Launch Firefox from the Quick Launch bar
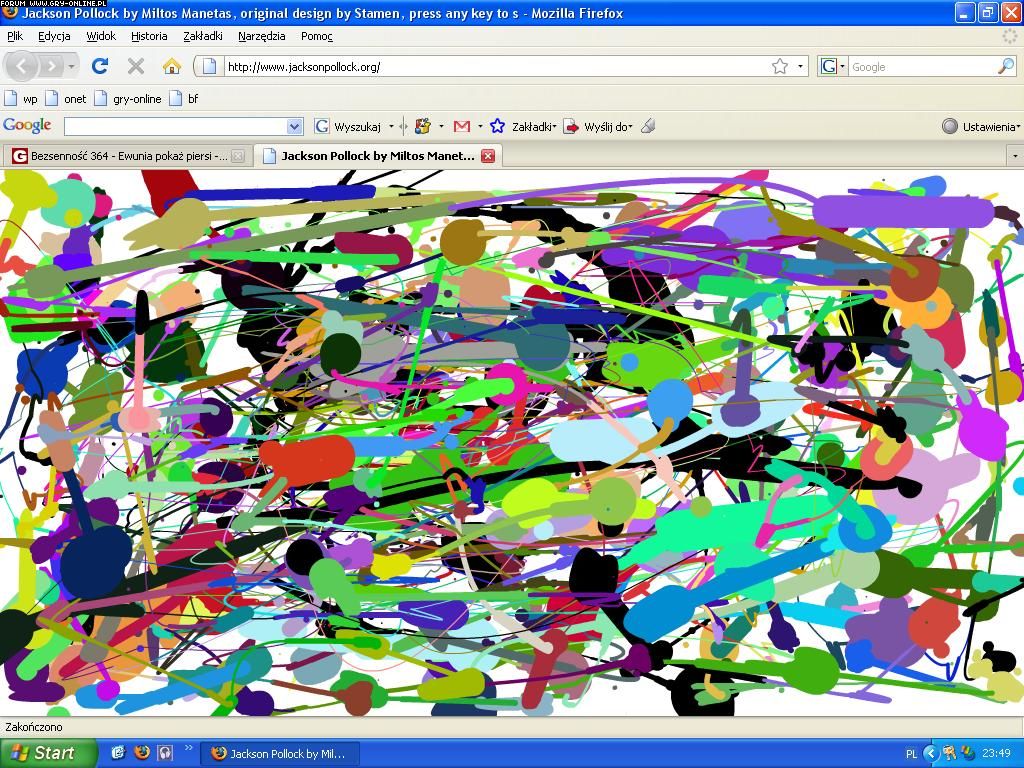This screenshot has width=1024, height=768. (x=142, y=753)
